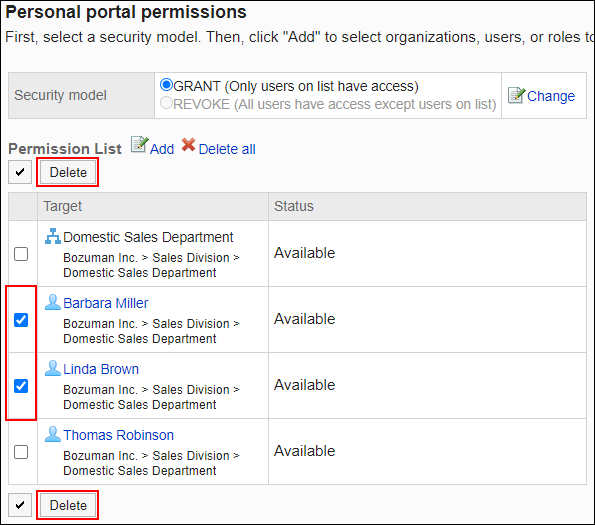Select the GRANT security model radio button
Screen dimensions: 595x525
tap(166, 85)
